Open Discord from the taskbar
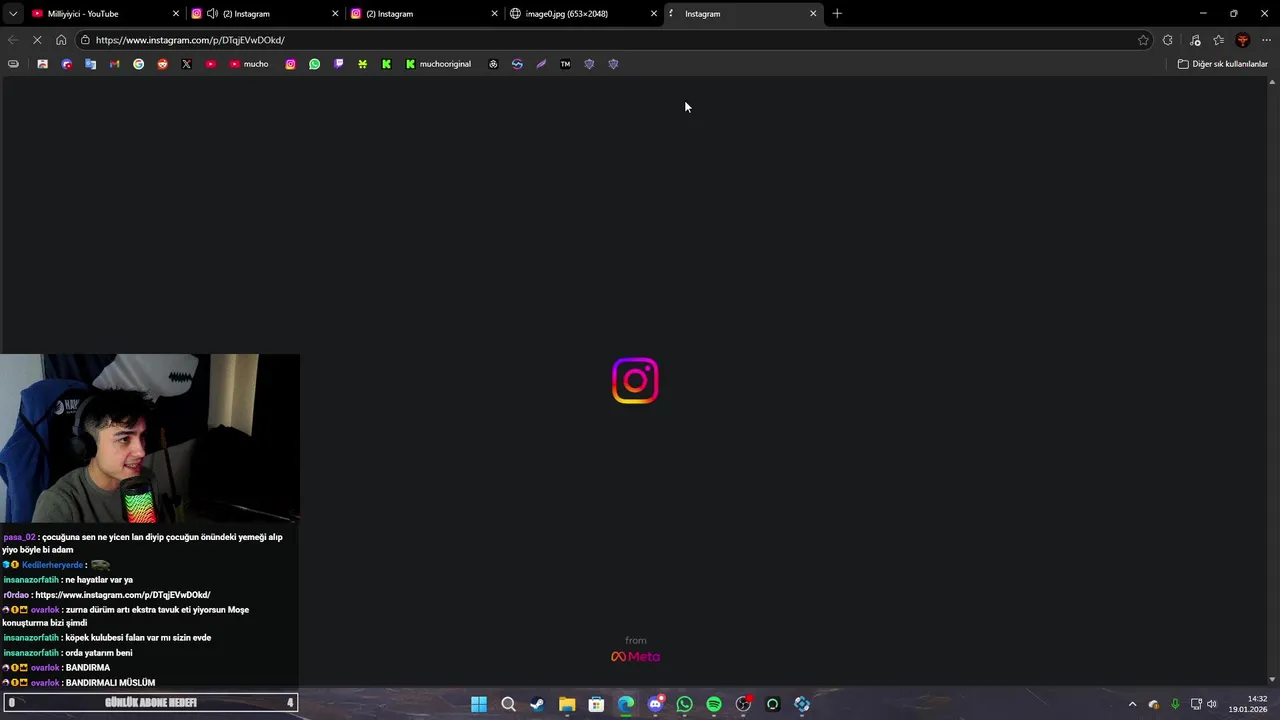 (x=655, y=704)
